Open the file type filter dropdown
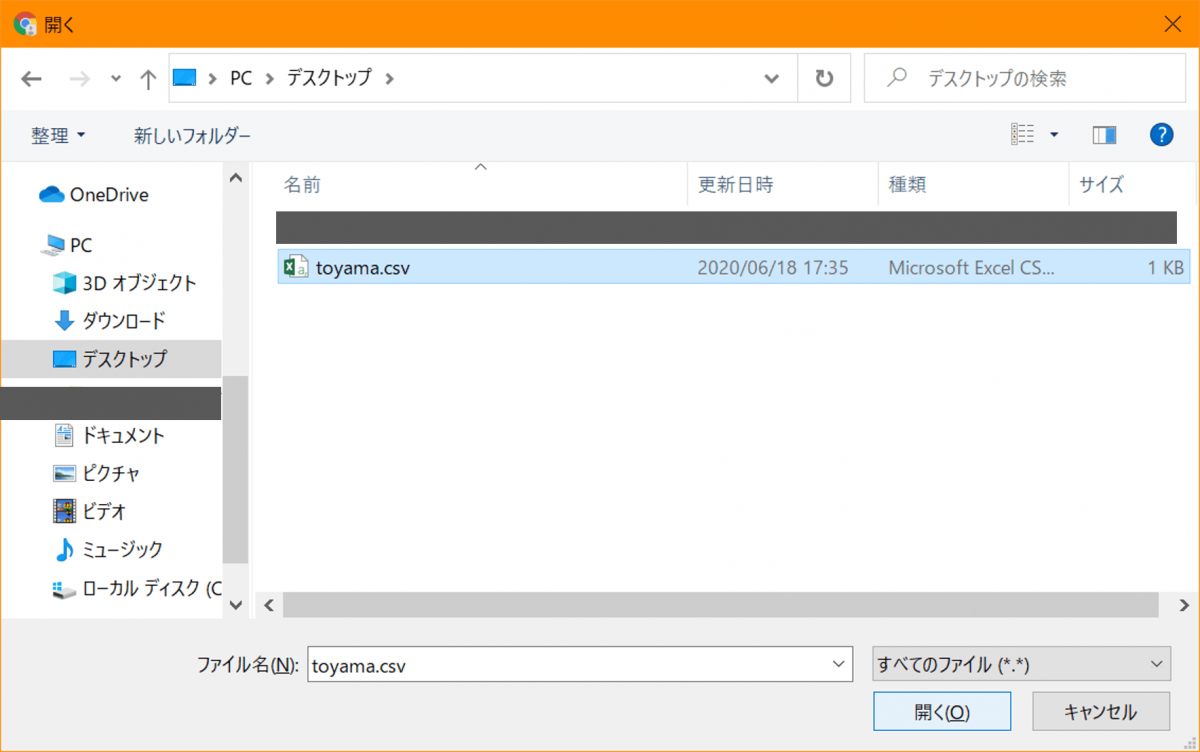Image resolution: width=1200 pixels, height=752 pixels. click(1020, 664)
